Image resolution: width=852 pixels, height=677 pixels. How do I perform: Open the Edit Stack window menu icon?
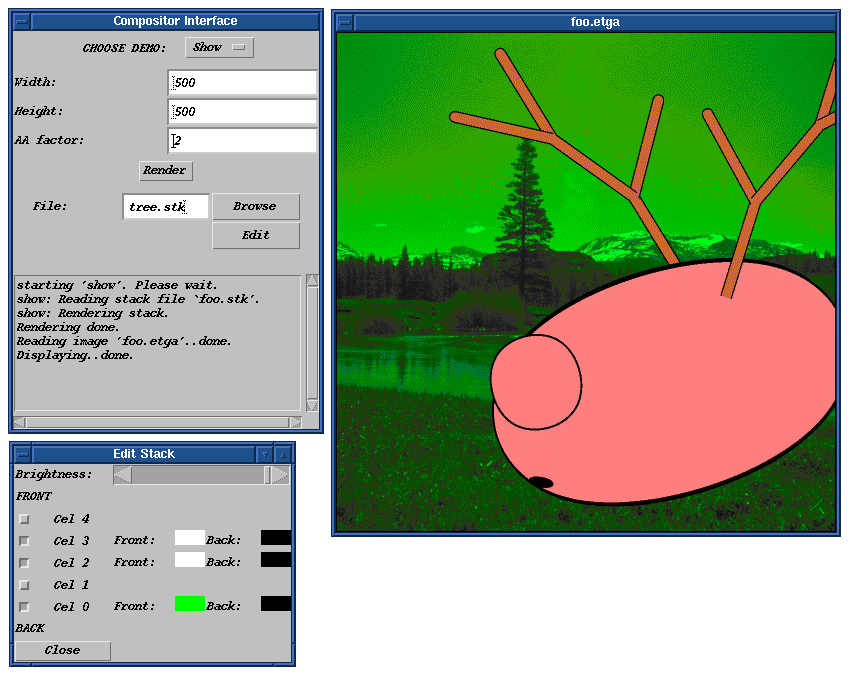tap(22, 454)
